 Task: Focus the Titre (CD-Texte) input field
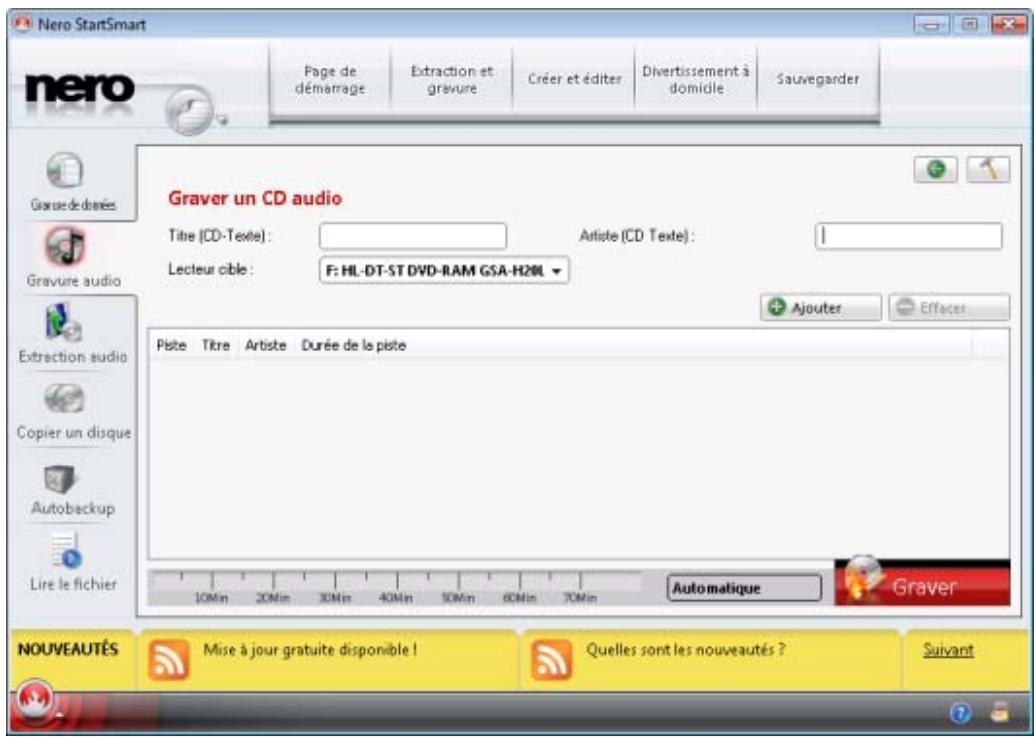click(413, 236)
